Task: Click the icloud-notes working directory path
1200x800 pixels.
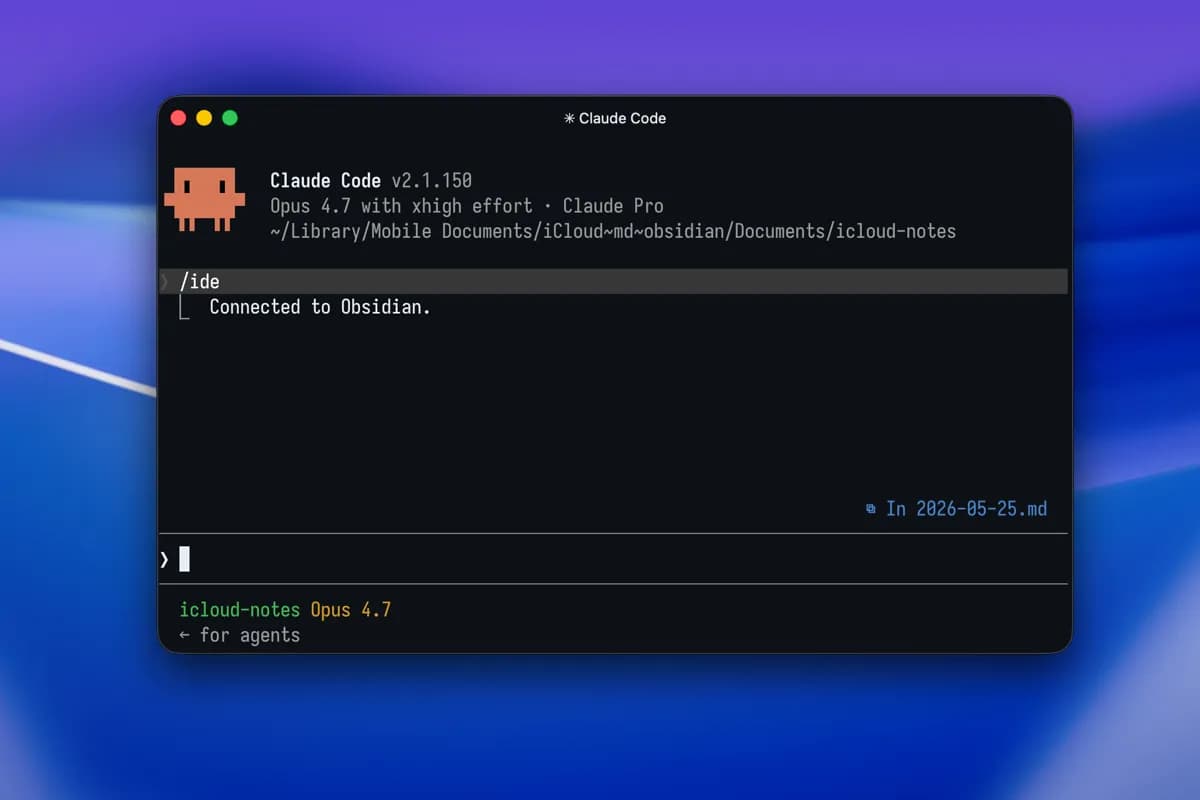Action: (x=613, y=232)
